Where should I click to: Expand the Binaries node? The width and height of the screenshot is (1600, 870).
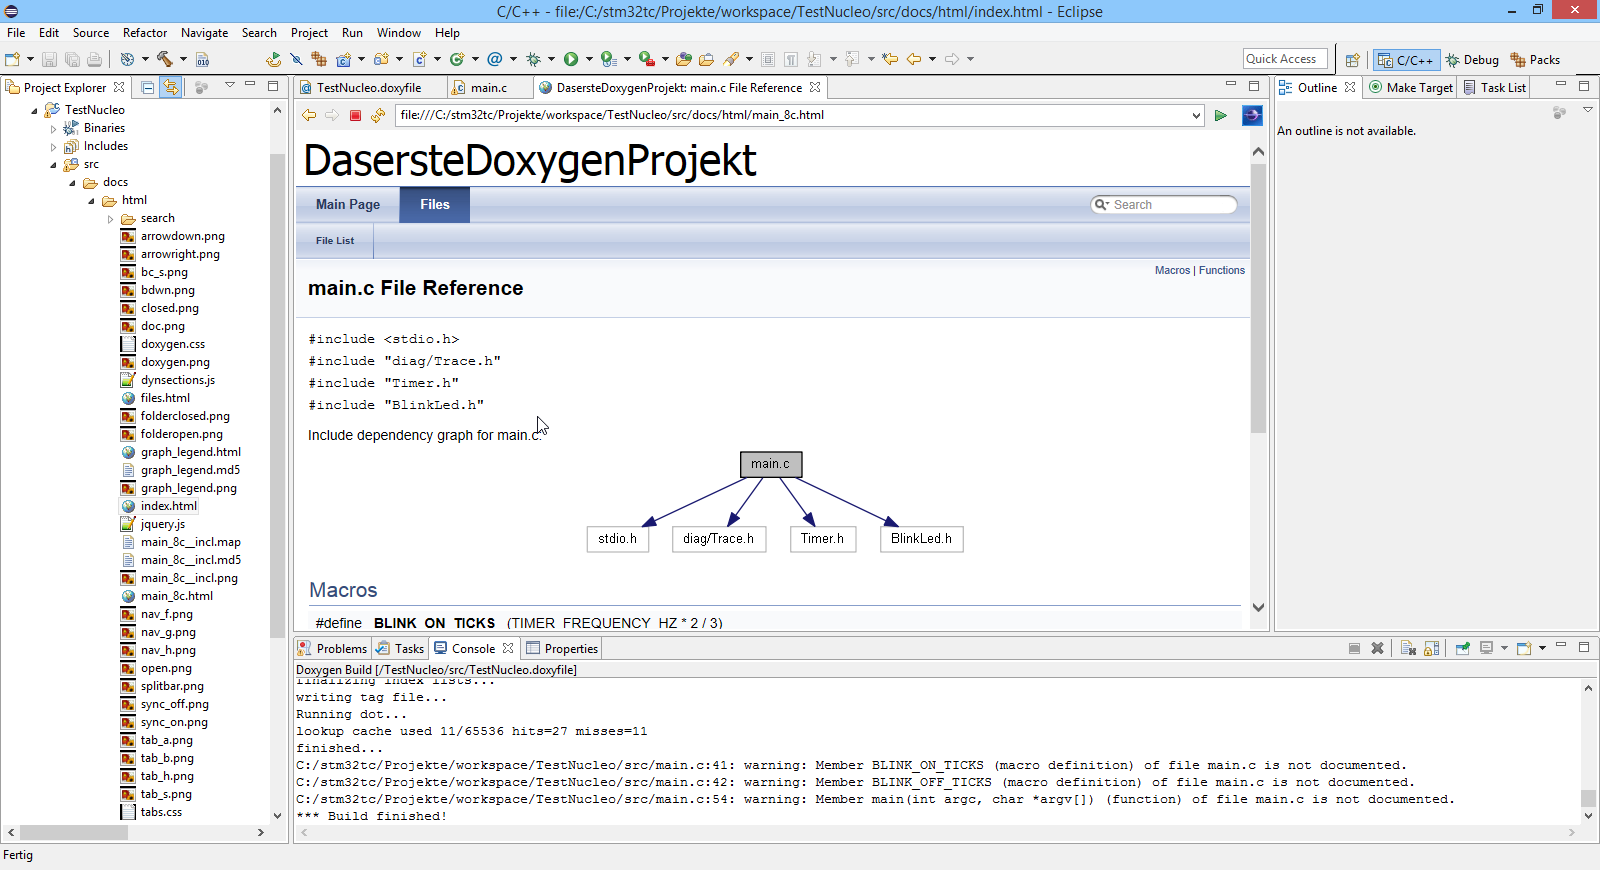tap(53, 128)
